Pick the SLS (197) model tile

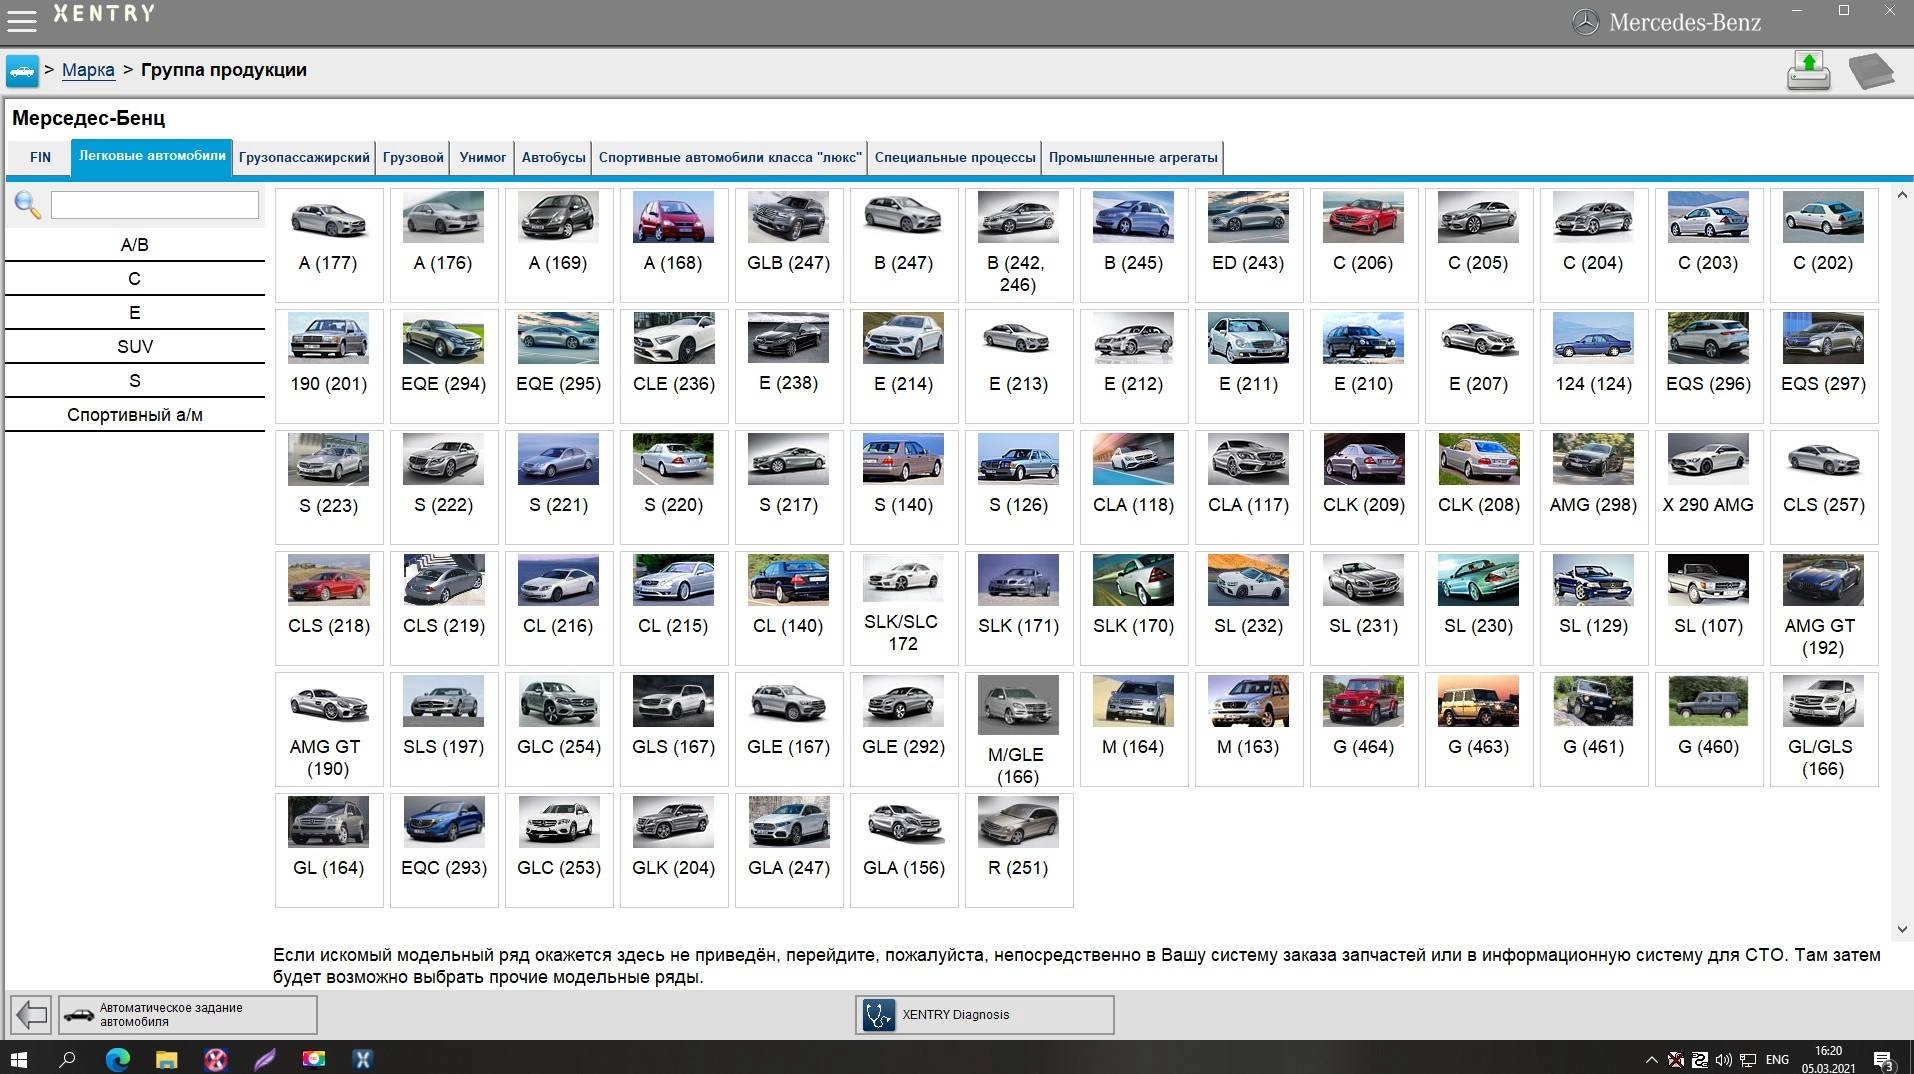[x=443, y=729]
